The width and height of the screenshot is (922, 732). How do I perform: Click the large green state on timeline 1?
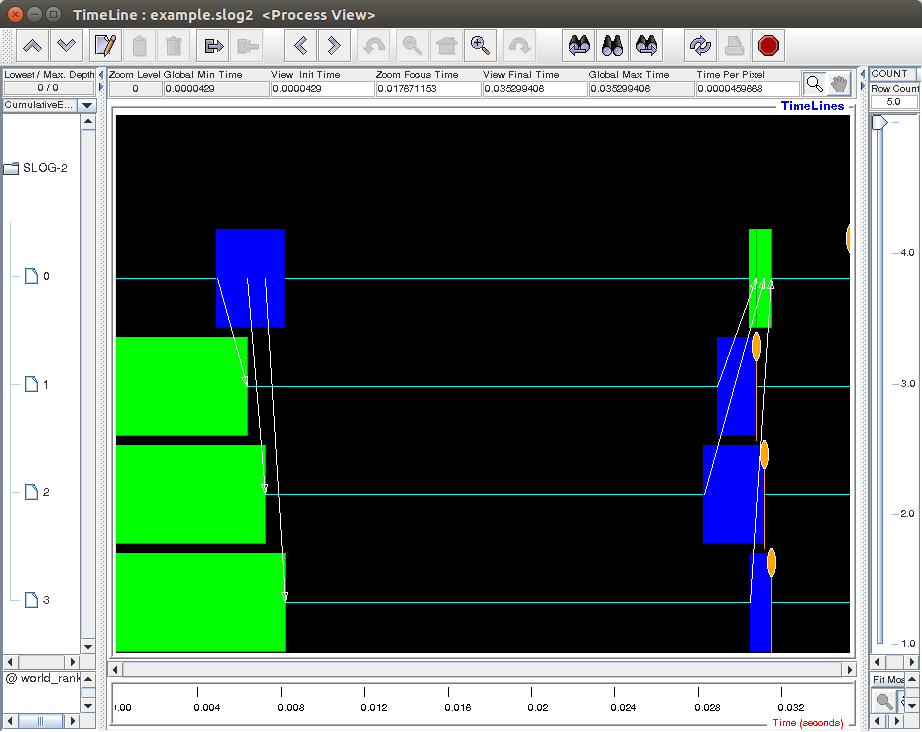pos(182,386)
